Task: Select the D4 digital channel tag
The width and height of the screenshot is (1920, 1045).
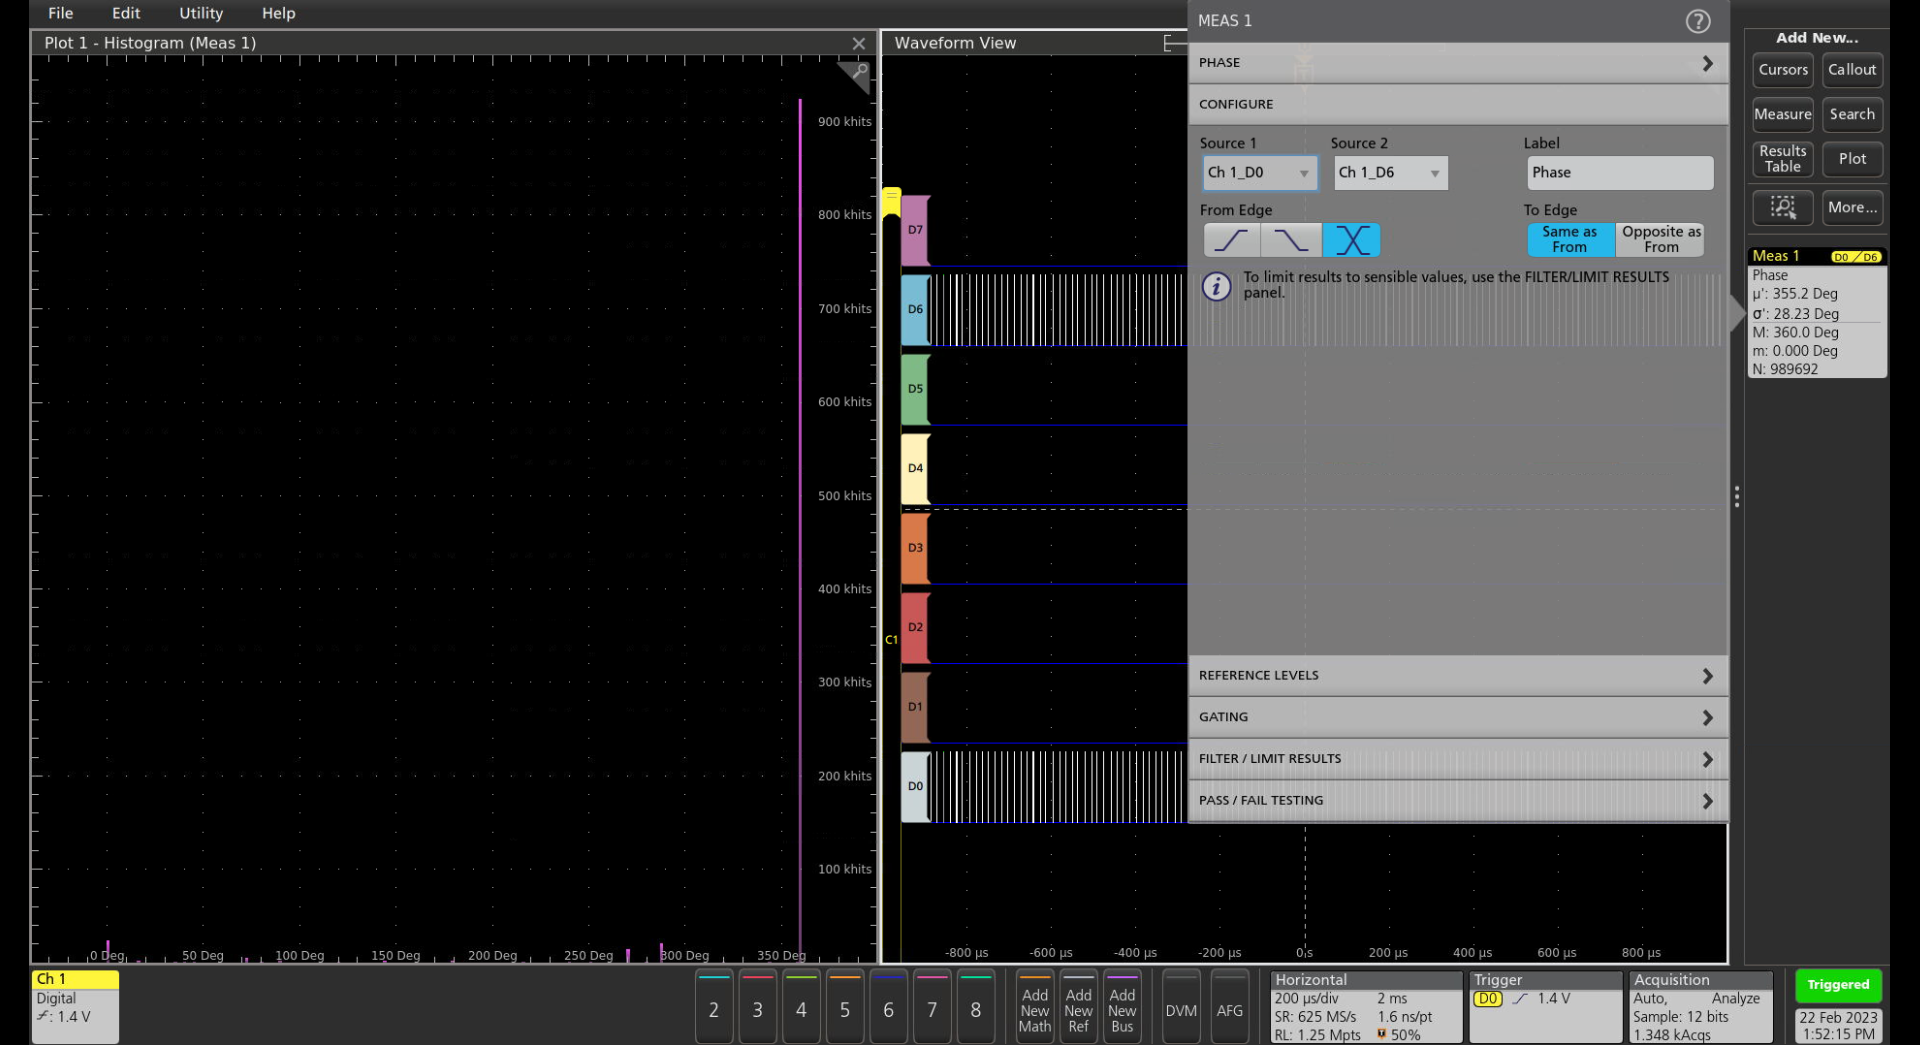Action: 915,468
